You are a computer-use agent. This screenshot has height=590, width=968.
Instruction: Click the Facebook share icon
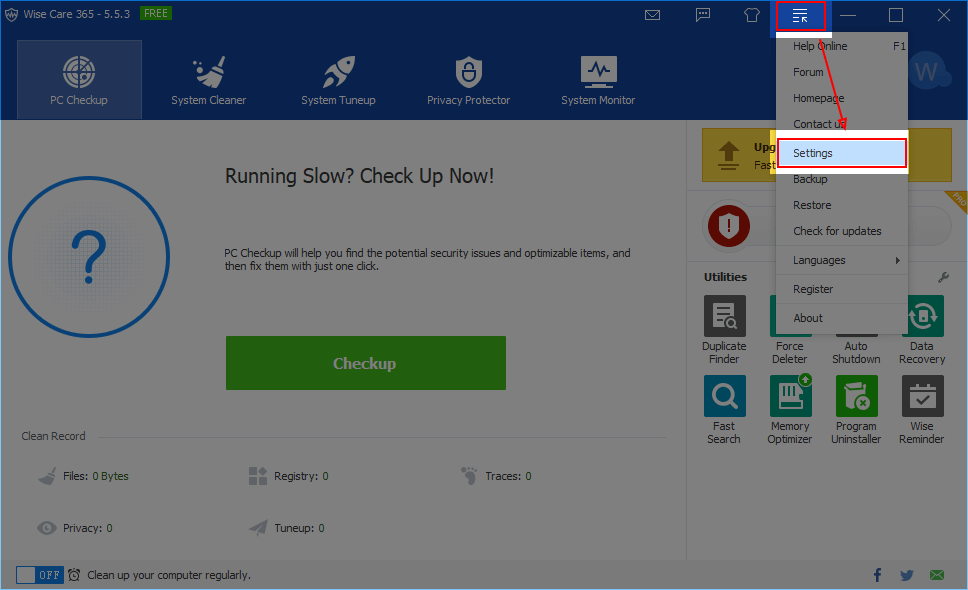pos(877,575)
